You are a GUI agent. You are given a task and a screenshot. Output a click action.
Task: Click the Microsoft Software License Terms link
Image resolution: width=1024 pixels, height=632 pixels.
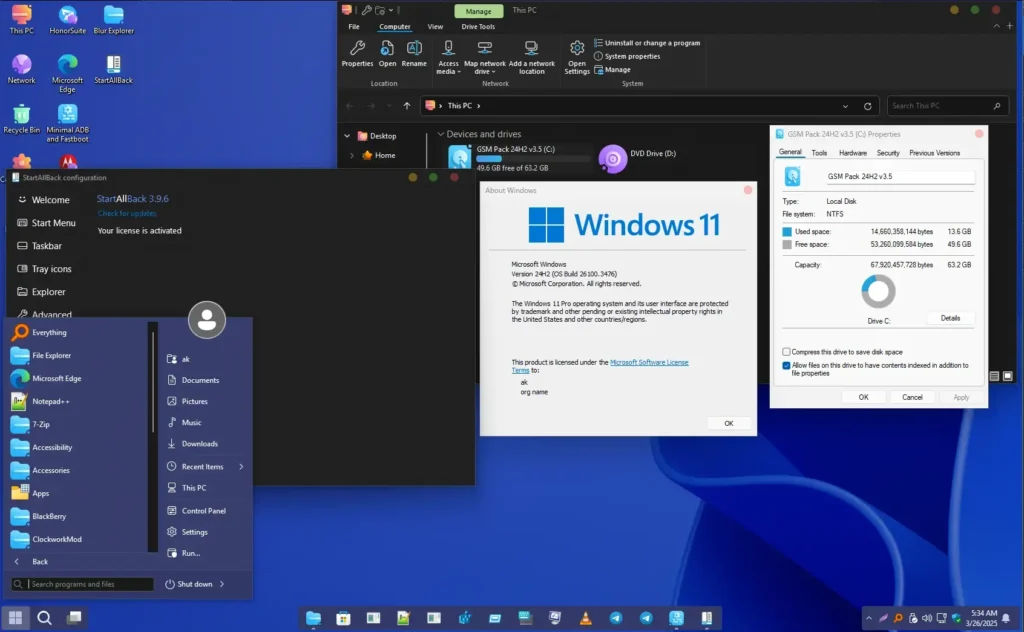(649, 362)
